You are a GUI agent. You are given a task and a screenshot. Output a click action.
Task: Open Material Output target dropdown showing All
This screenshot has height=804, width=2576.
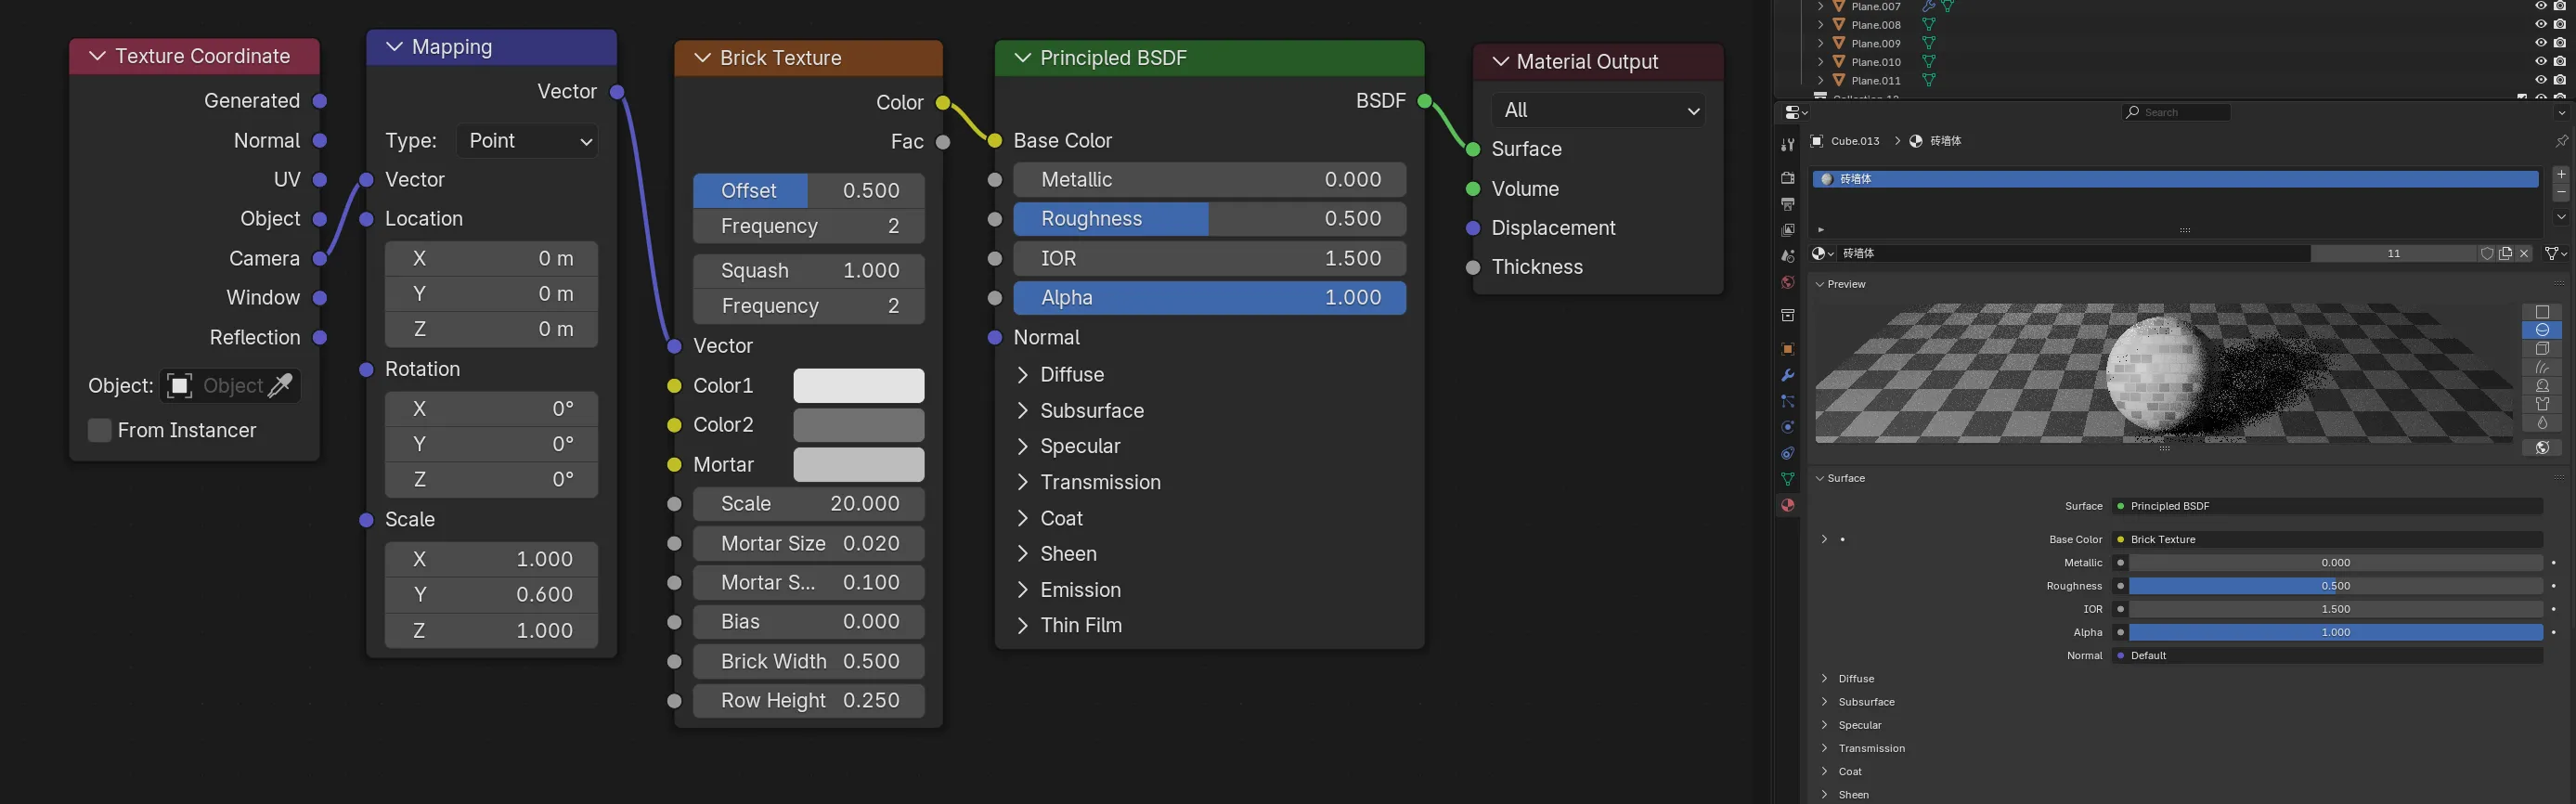click(x=1598, y=110)
